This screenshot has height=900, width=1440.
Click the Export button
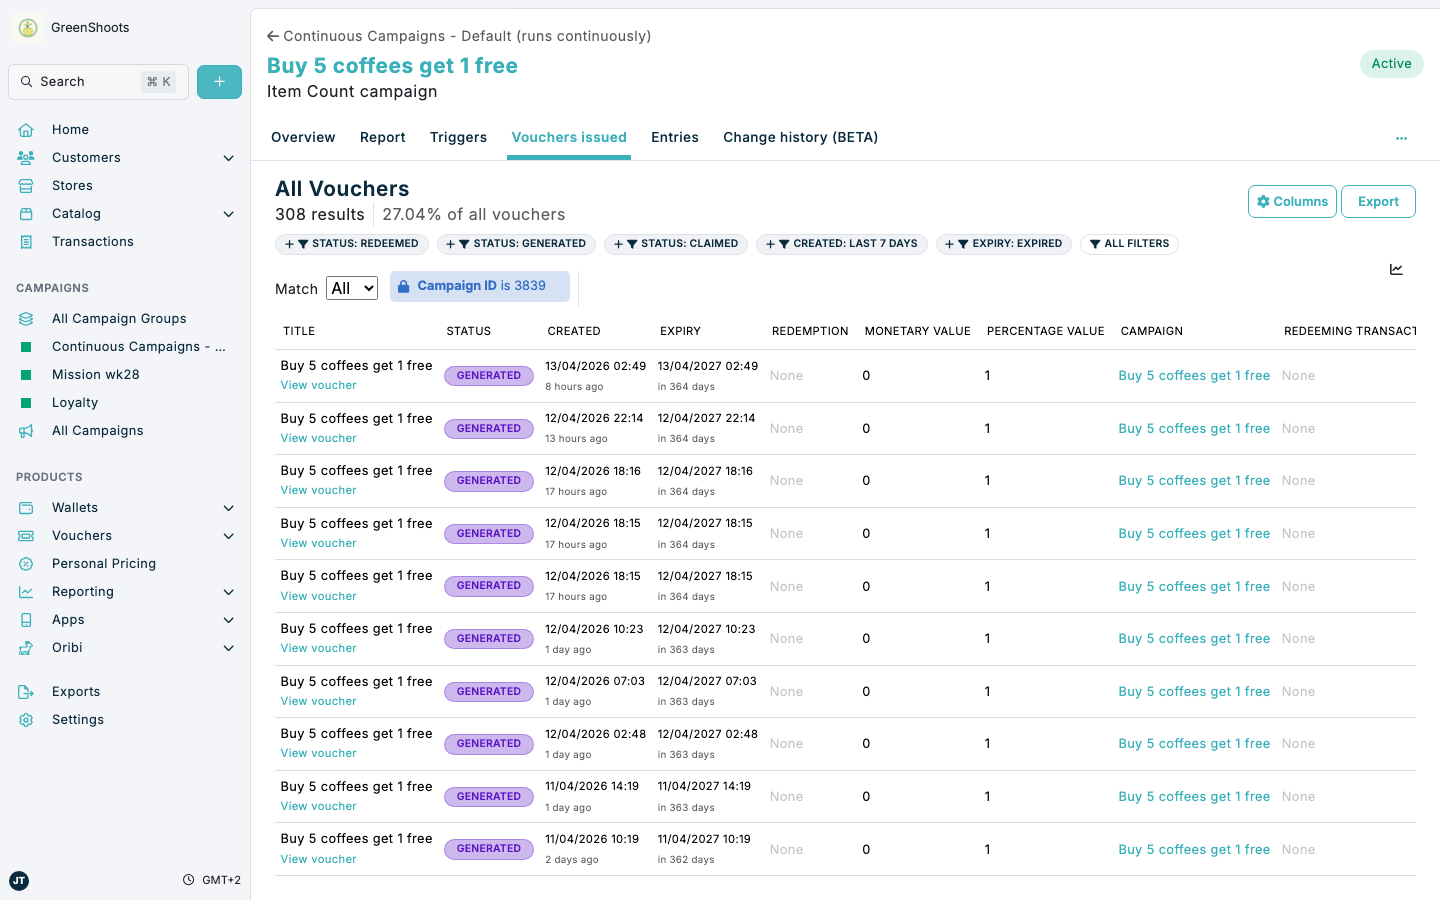(x=1378, y=201)
